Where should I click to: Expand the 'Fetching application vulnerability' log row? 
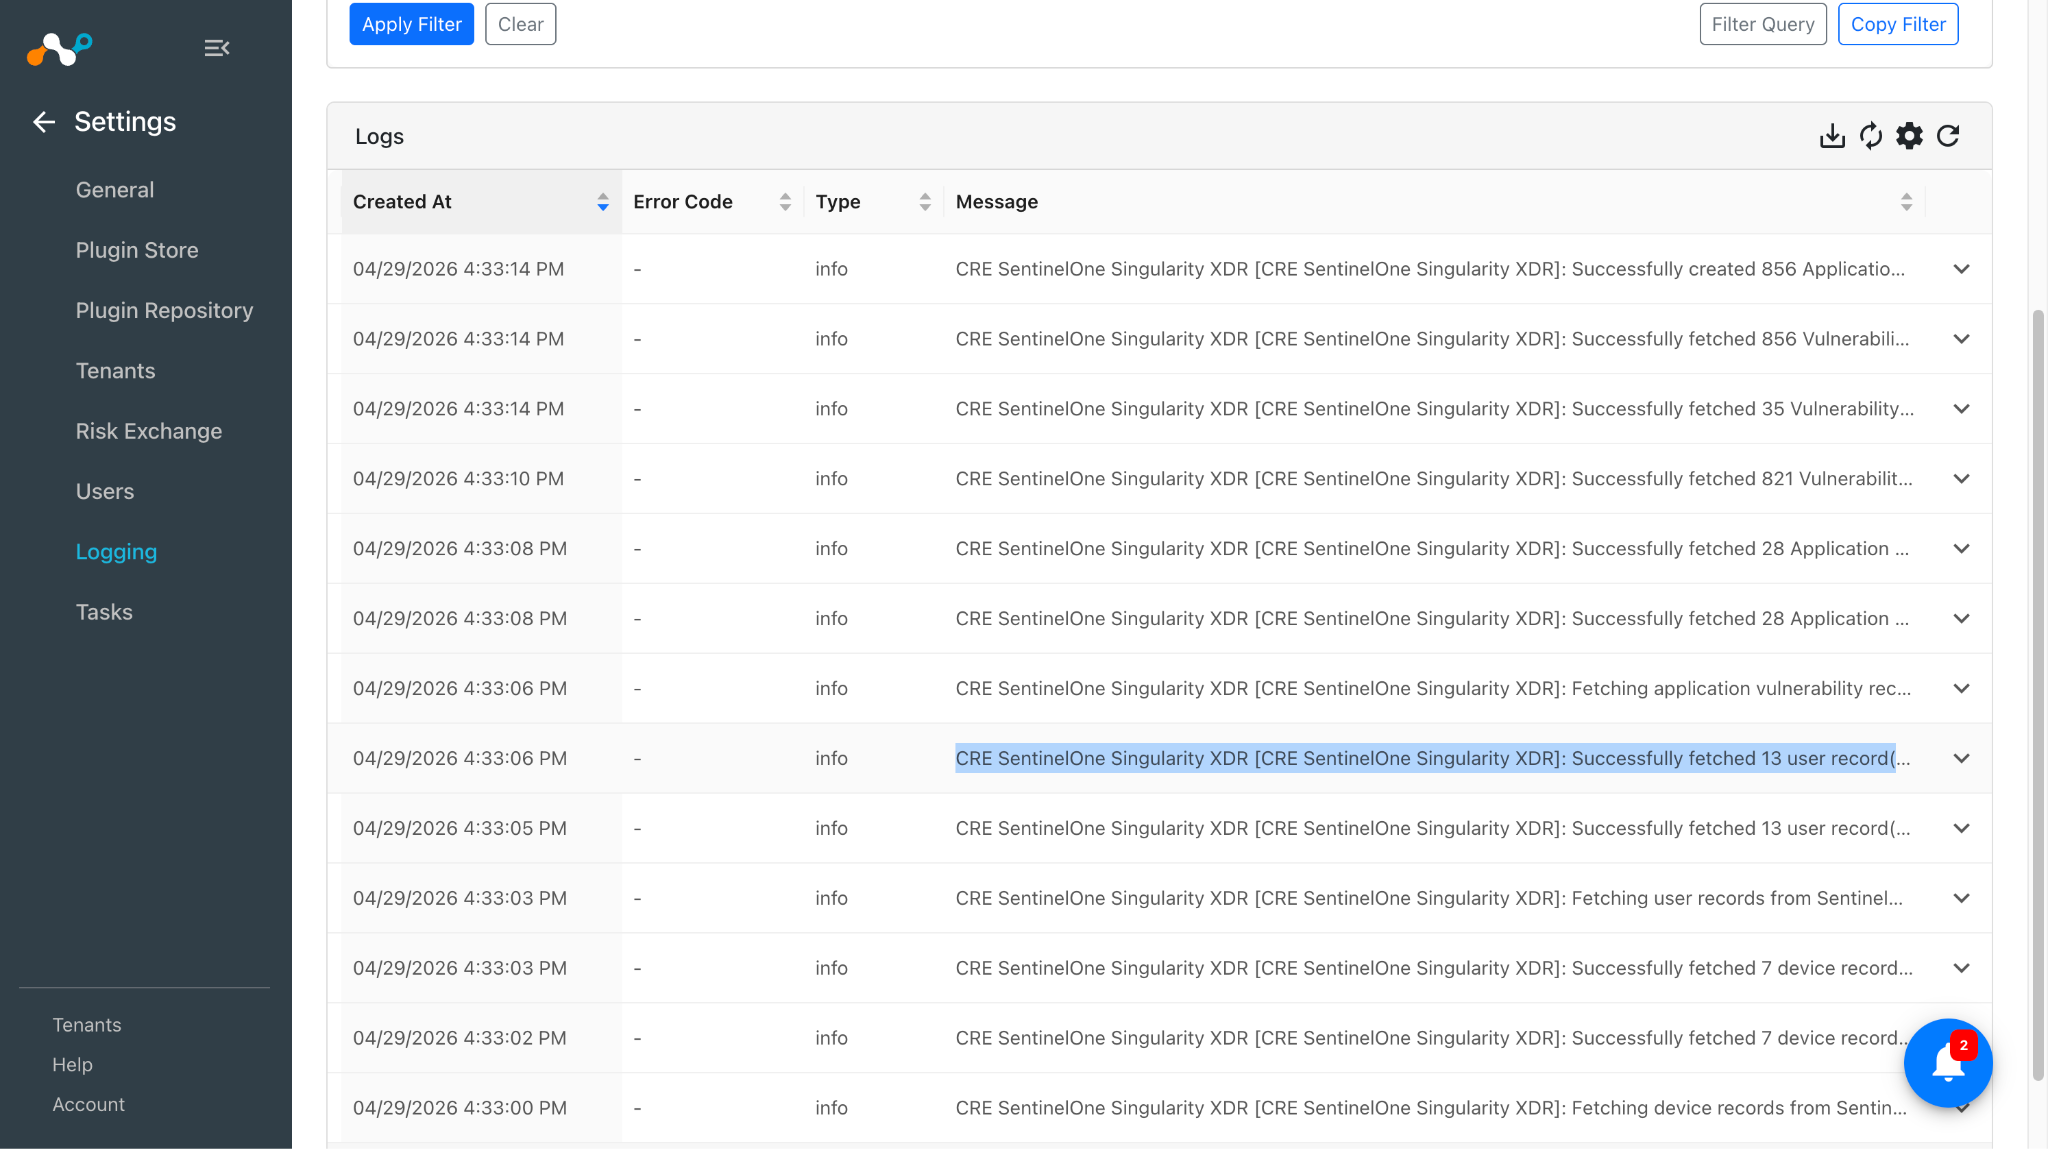pyautogui.click(x=1962, y=689)
